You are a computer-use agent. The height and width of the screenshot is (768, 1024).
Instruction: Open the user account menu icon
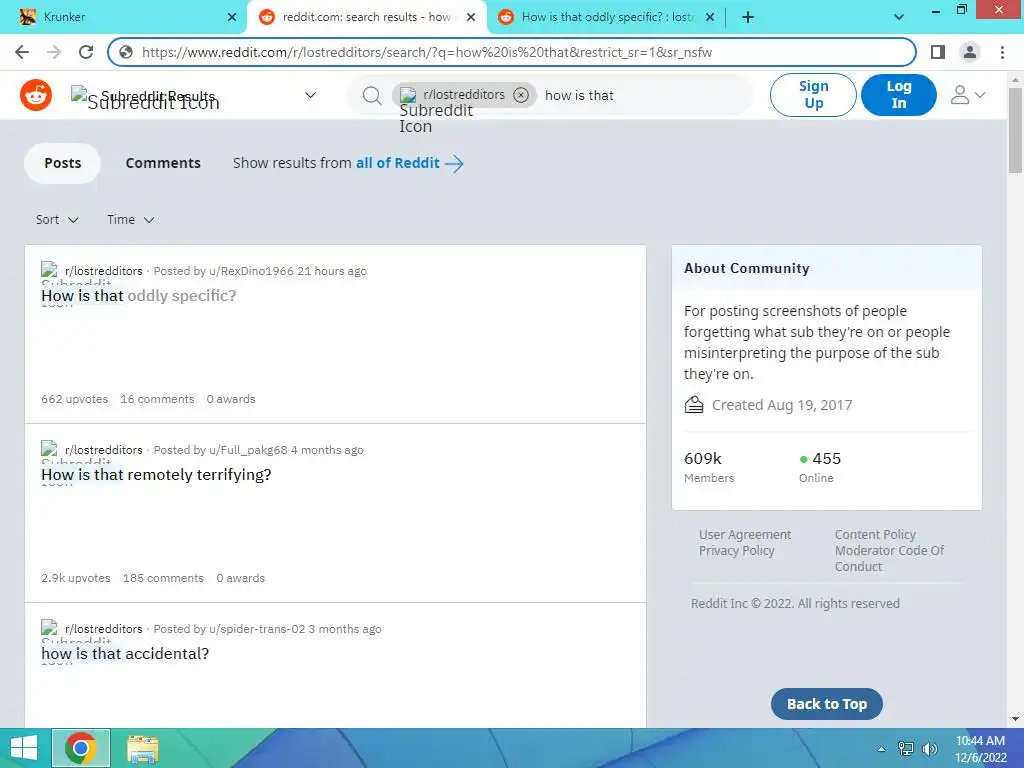pyautogui.click(x=968, y=95)
